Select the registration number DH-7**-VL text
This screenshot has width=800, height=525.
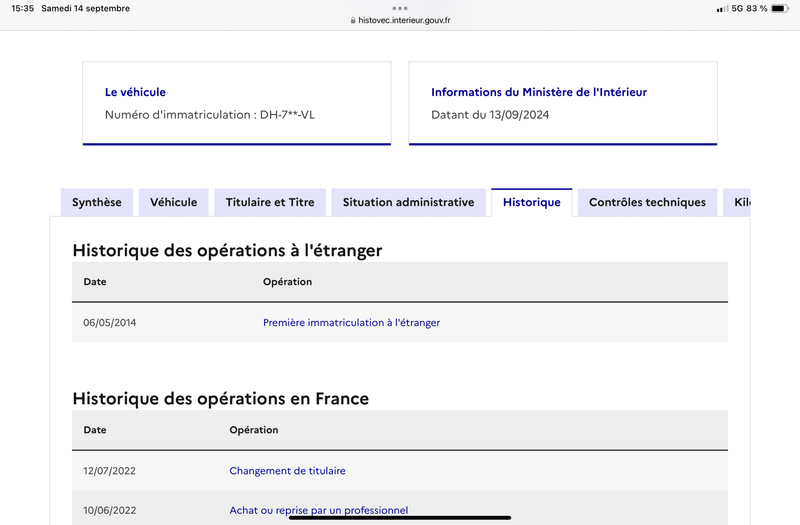pyautogui.click(x=287, y=115)
